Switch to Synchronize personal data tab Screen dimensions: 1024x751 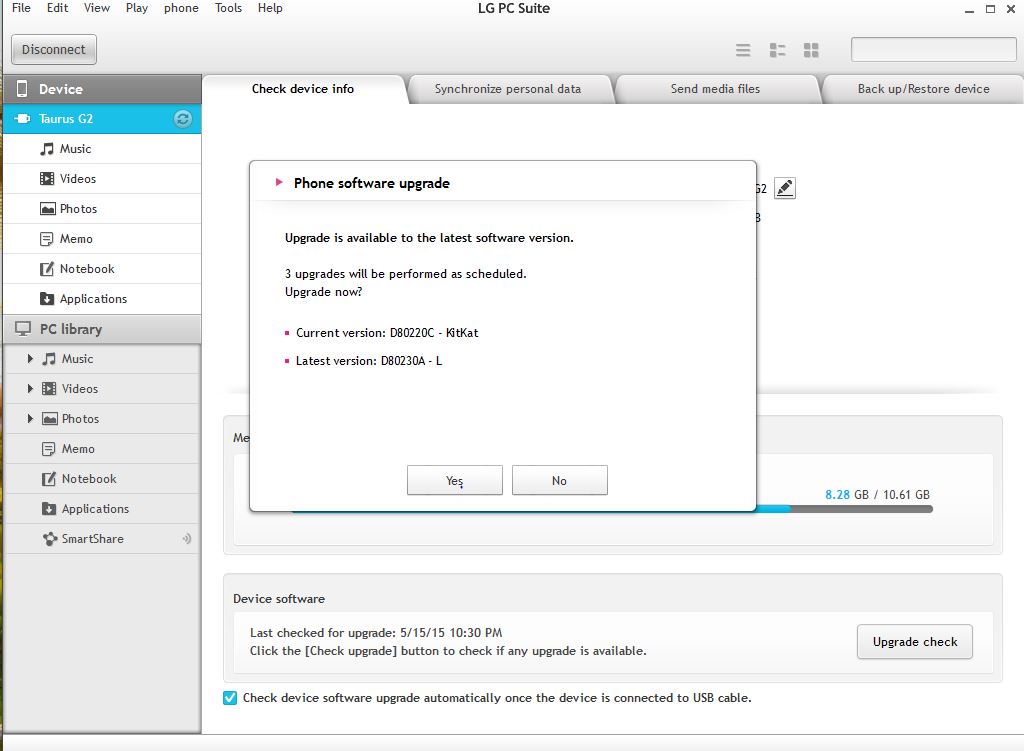point(508,89)
